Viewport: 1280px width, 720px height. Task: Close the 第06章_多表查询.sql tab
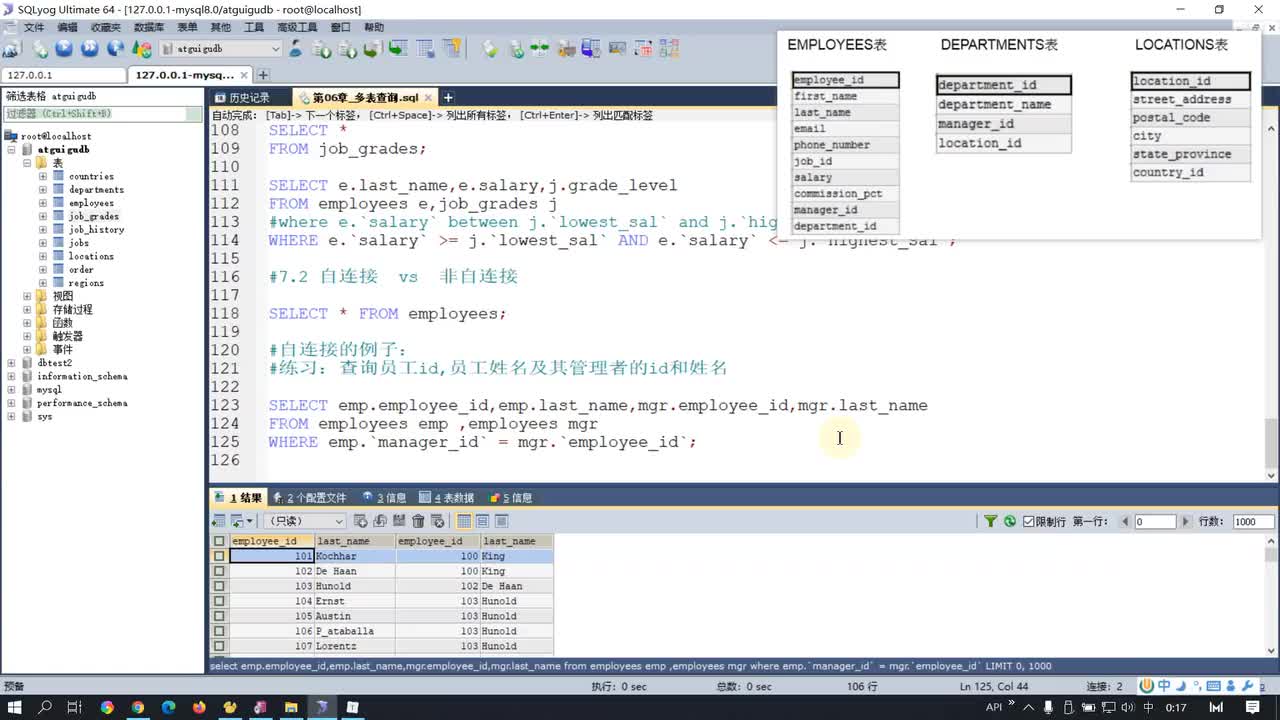click(x=429, y=97)
